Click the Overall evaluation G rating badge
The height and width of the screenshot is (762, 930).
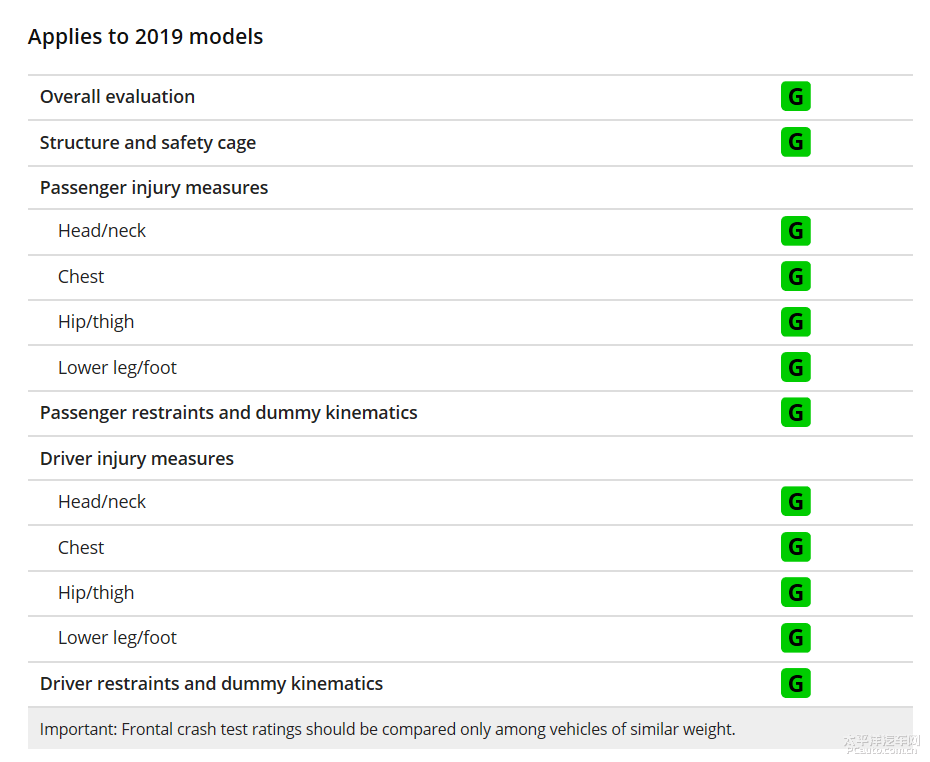tap(795, 97)
